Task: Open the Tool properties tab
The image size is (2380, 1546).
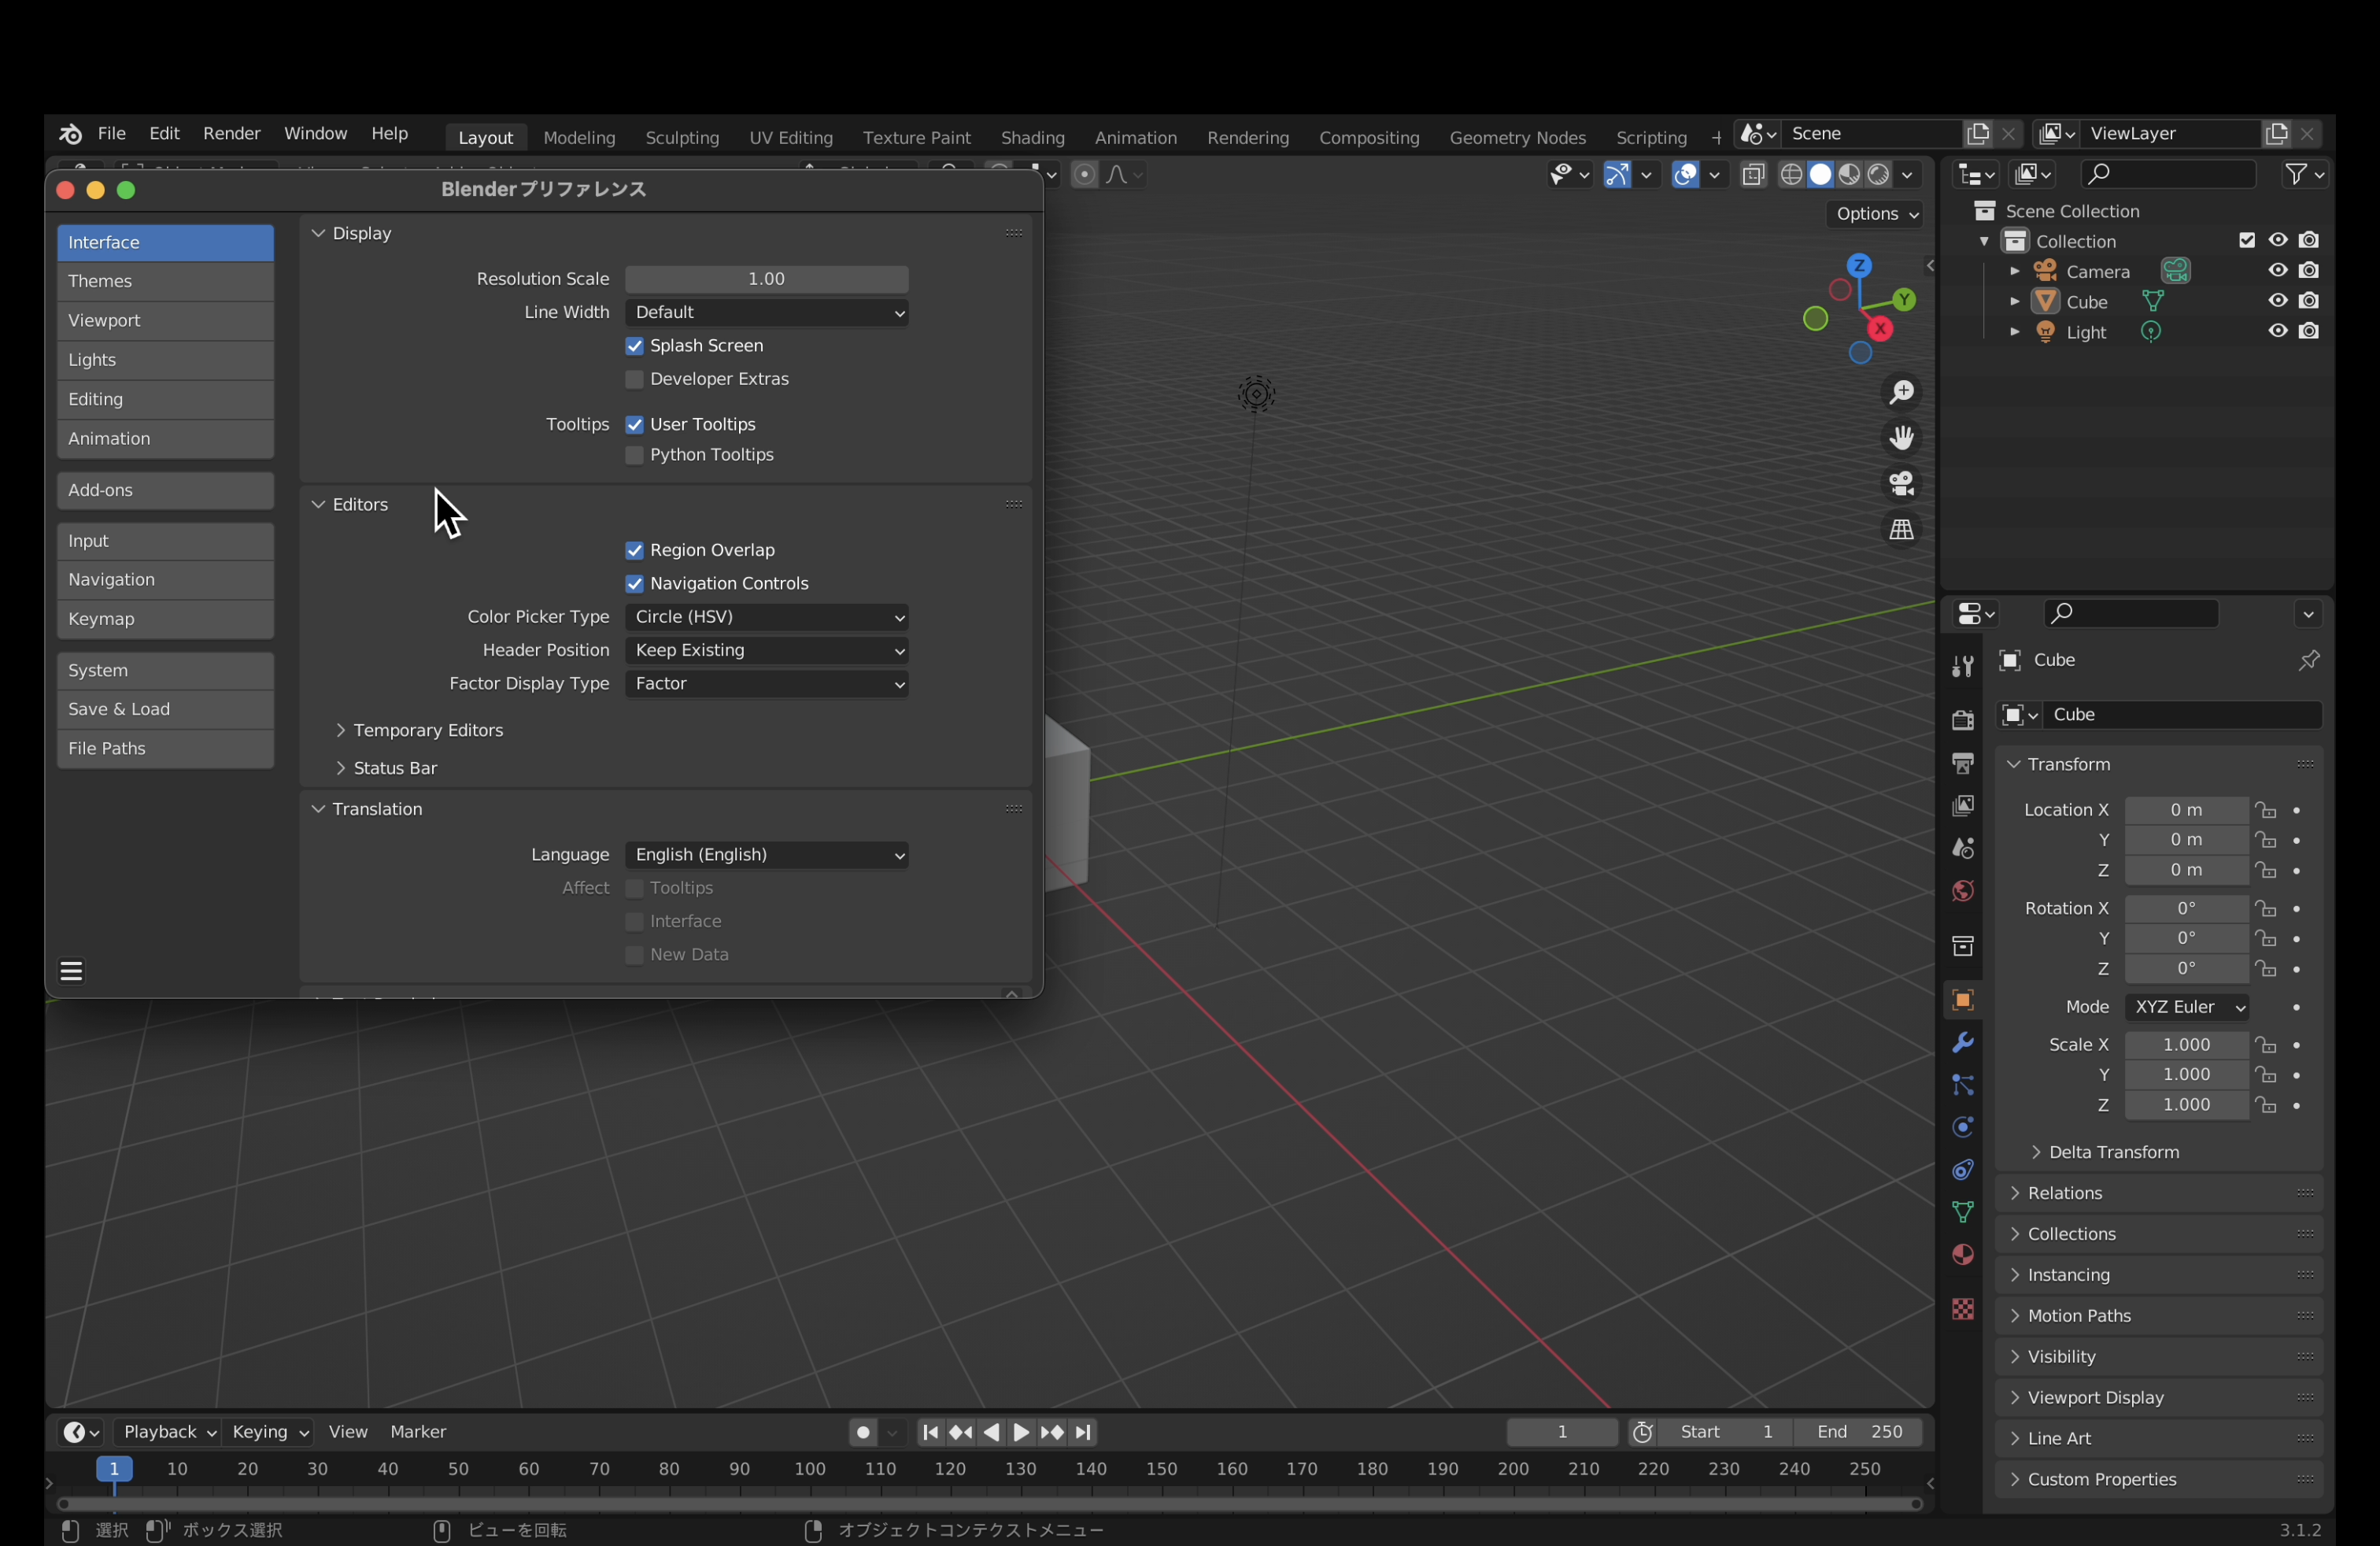Action: pos(1962,666)
